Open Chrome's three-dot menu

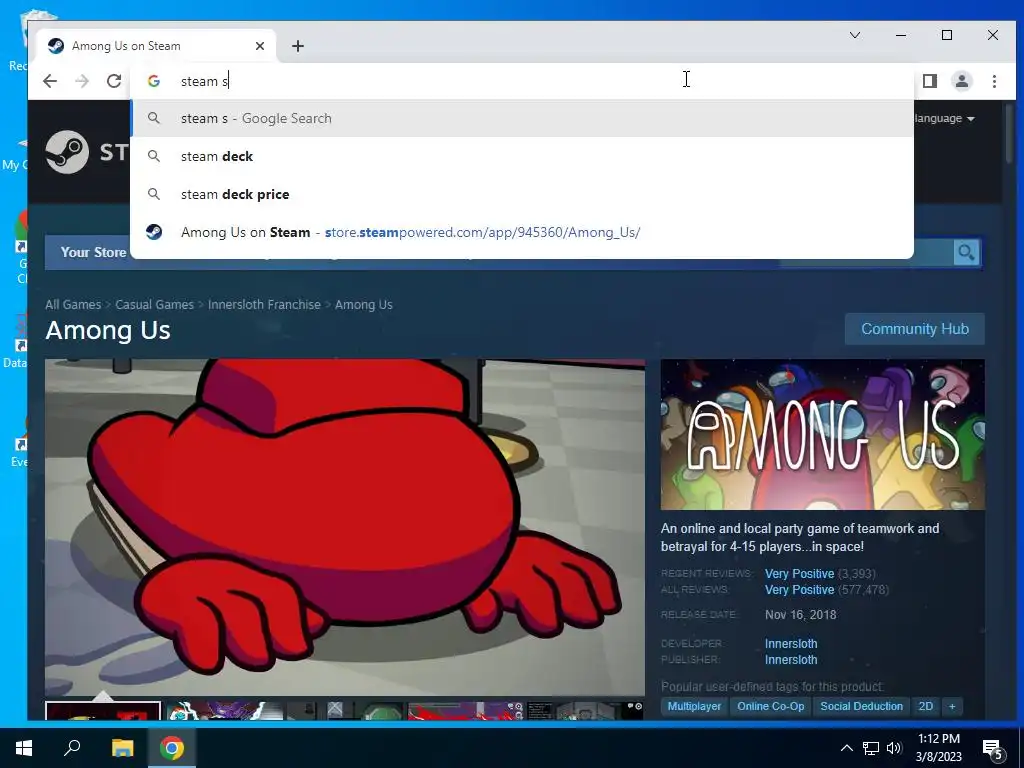click(994, 81)
